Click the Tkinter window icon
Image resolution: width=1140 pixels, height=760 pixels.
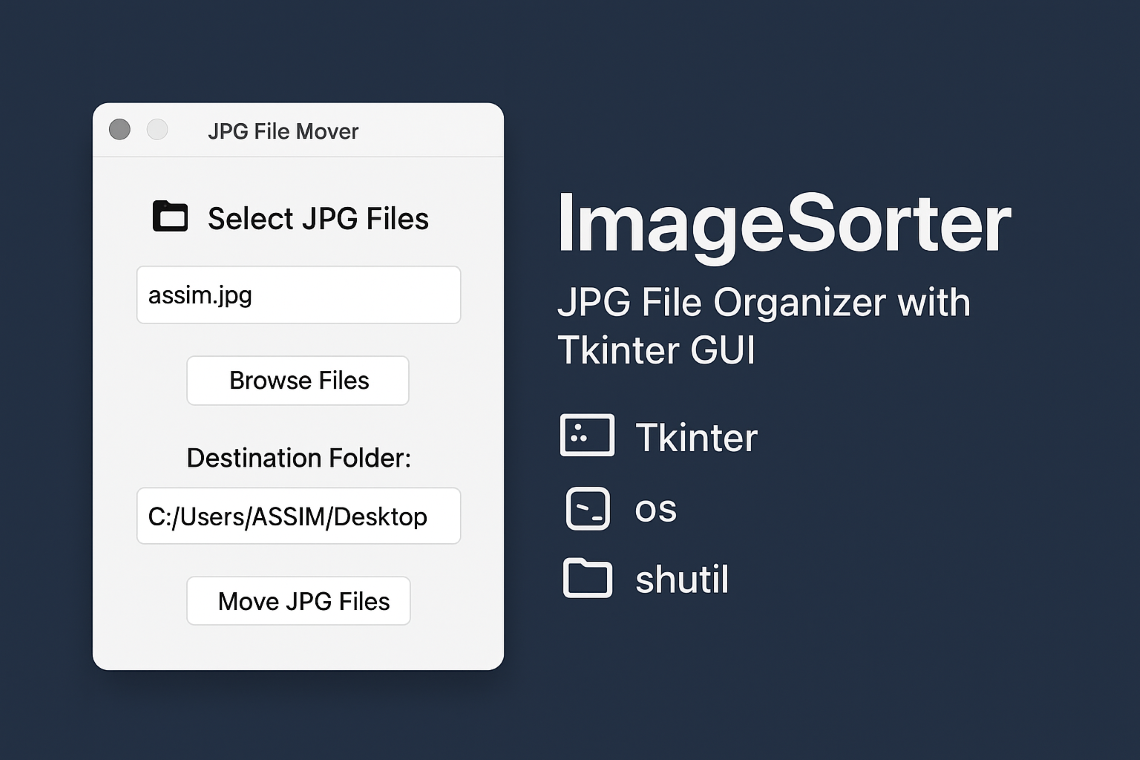587,435
